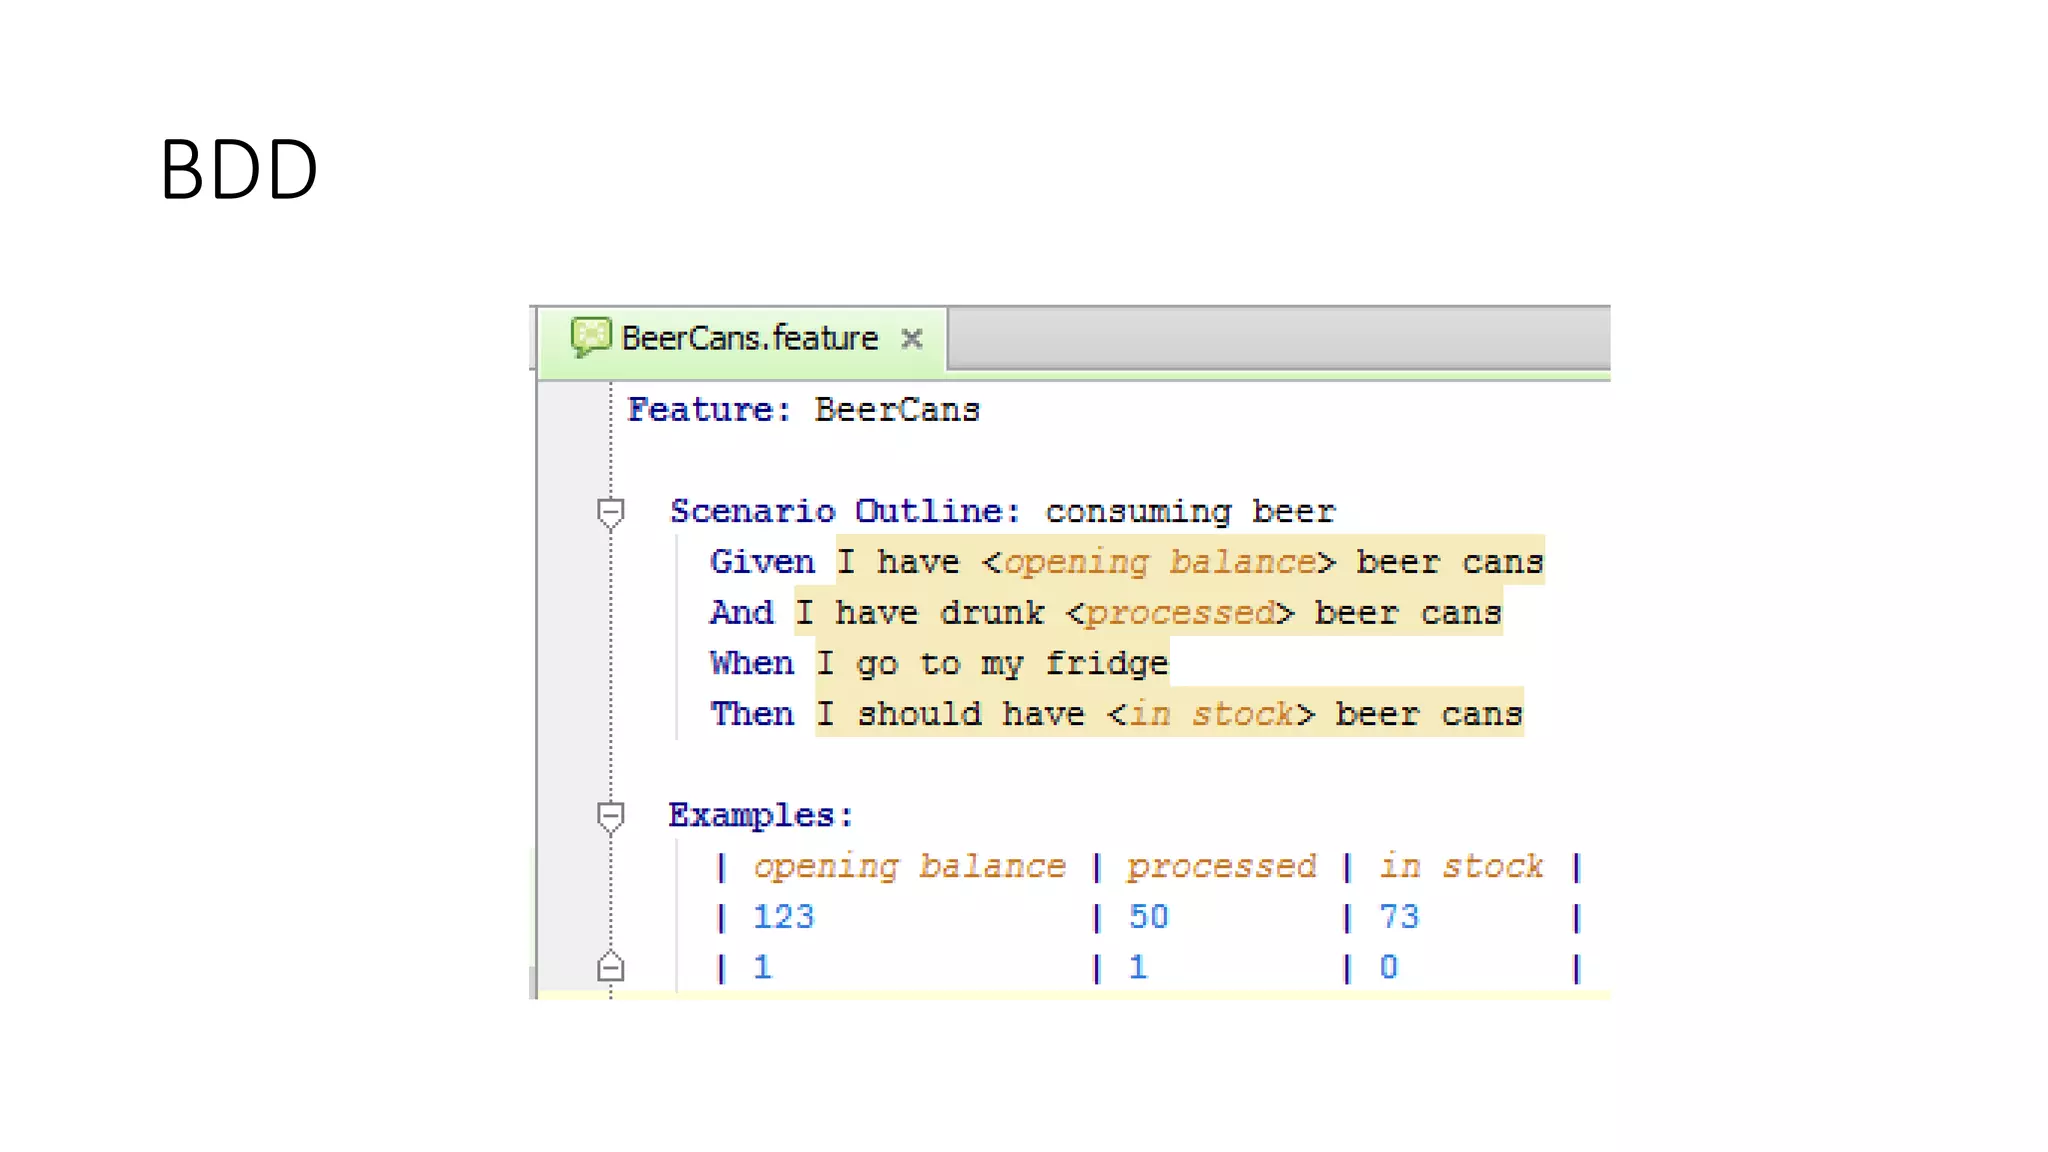Viewport: 2048px width, 1152px height.
Task: Click the in stock placeholder in Then step
Action: coord(1211,714)
